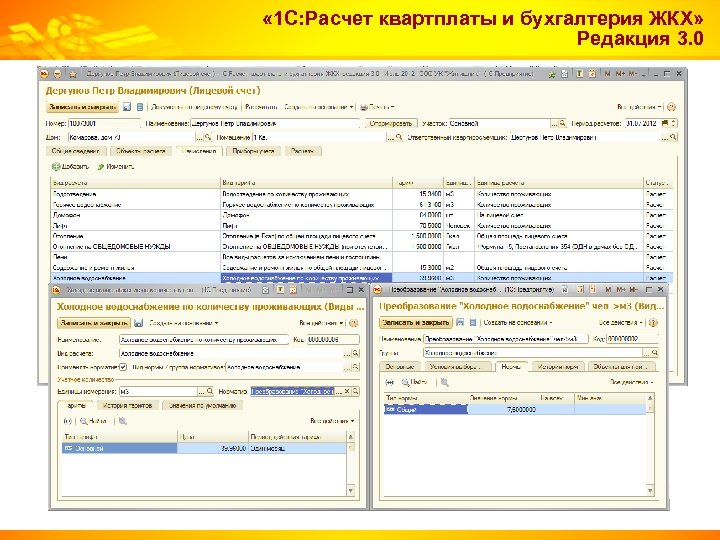Switch to 'Приборы учета' tab

pyautogui.click(x=253, y=151)
